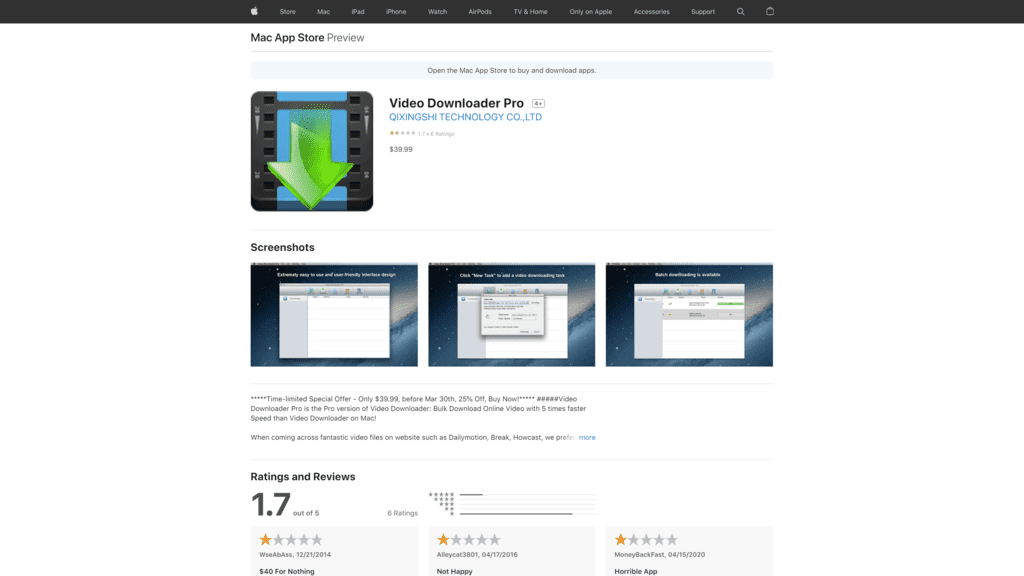This screenshot has height=576, width=1024.
Task: View the first screenshot, user-friendly interface
Action: (x=334, y=315)
